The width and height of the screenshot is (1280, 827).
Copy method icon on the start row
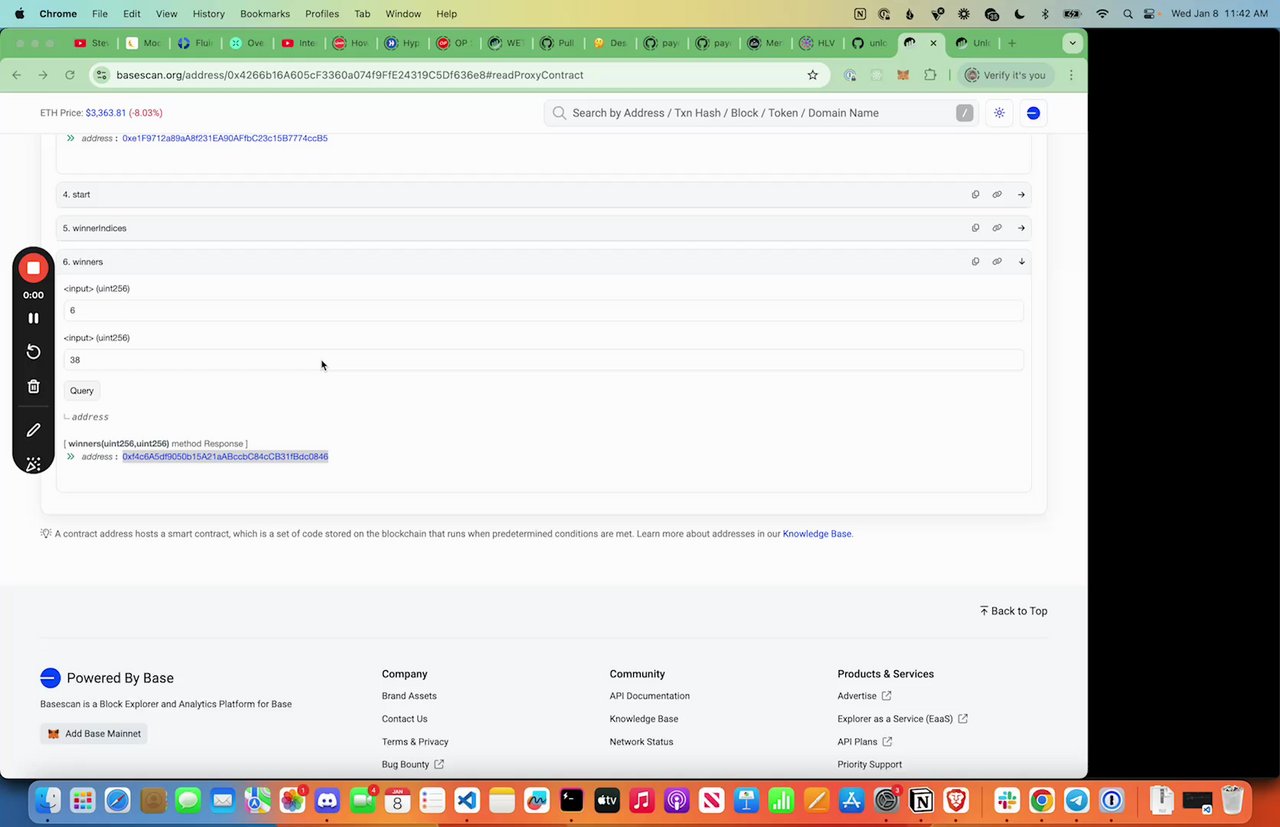click(975, 195)
